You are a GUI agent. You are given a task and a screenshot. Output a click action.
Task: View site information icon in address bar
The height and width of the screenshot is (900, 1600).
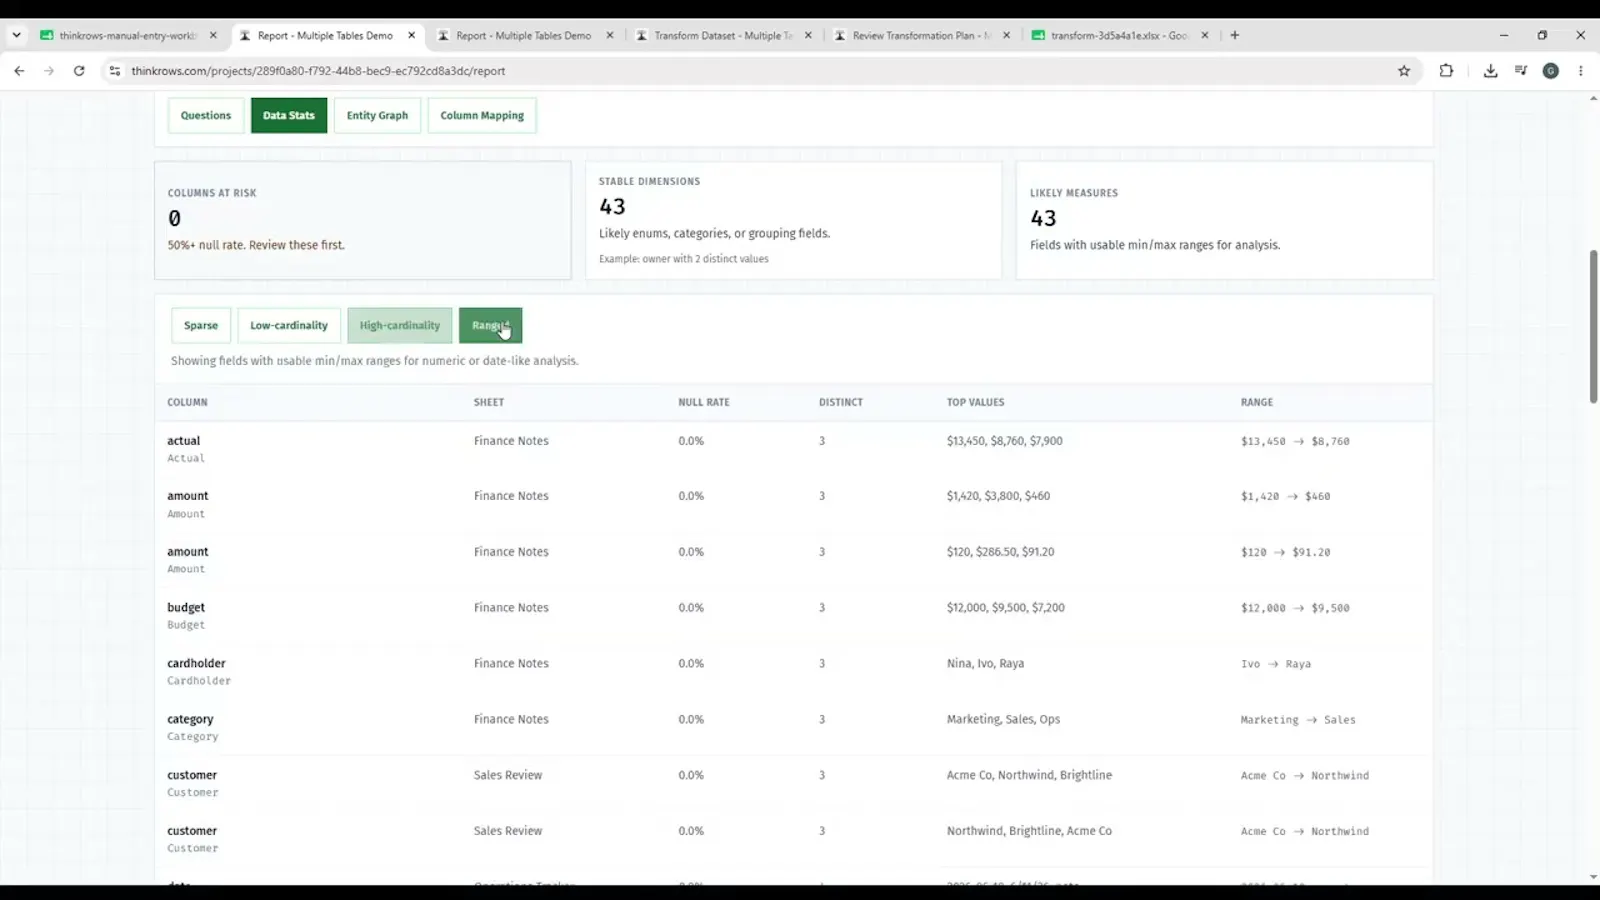(115, 71)
